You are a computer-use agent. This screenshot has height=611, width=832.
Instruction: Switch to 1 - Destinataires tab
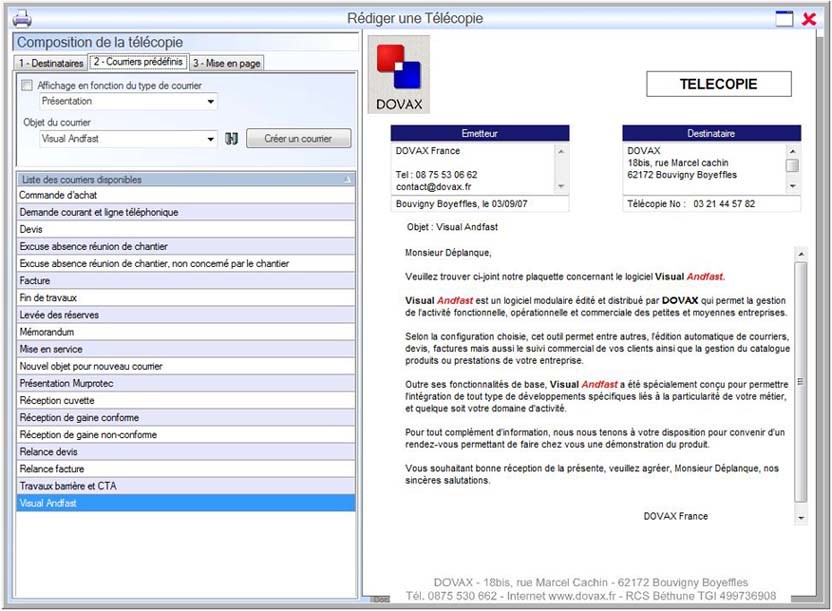[x=51, y=63]
